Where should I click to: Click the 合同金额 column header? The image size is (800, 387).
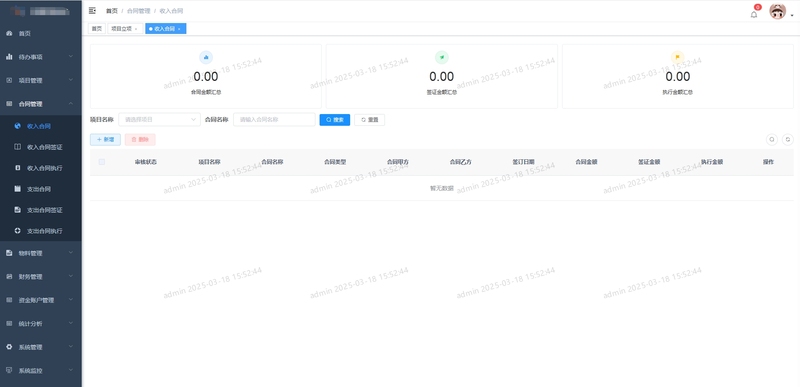(586, 162)
